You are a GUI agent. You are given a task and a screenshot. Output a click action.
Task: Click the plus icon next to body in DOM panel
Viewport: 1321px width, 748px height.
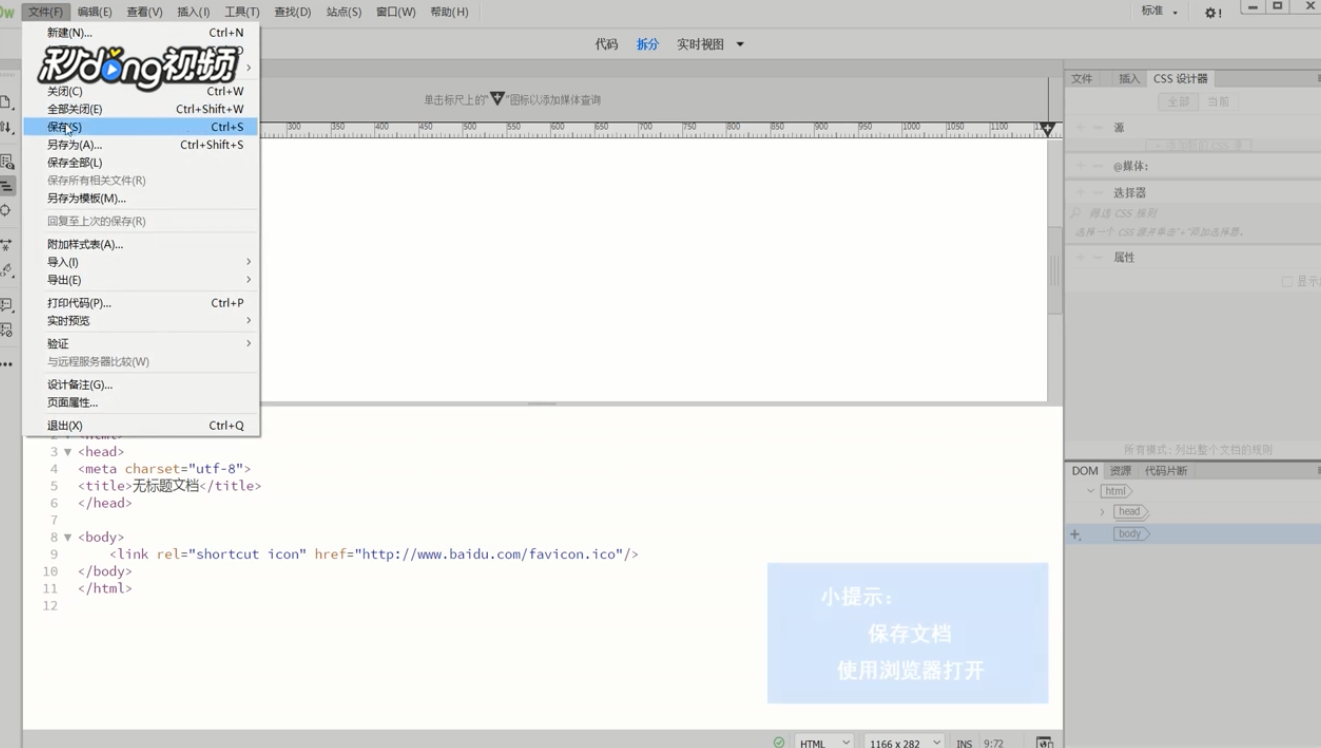point(1076,535)
